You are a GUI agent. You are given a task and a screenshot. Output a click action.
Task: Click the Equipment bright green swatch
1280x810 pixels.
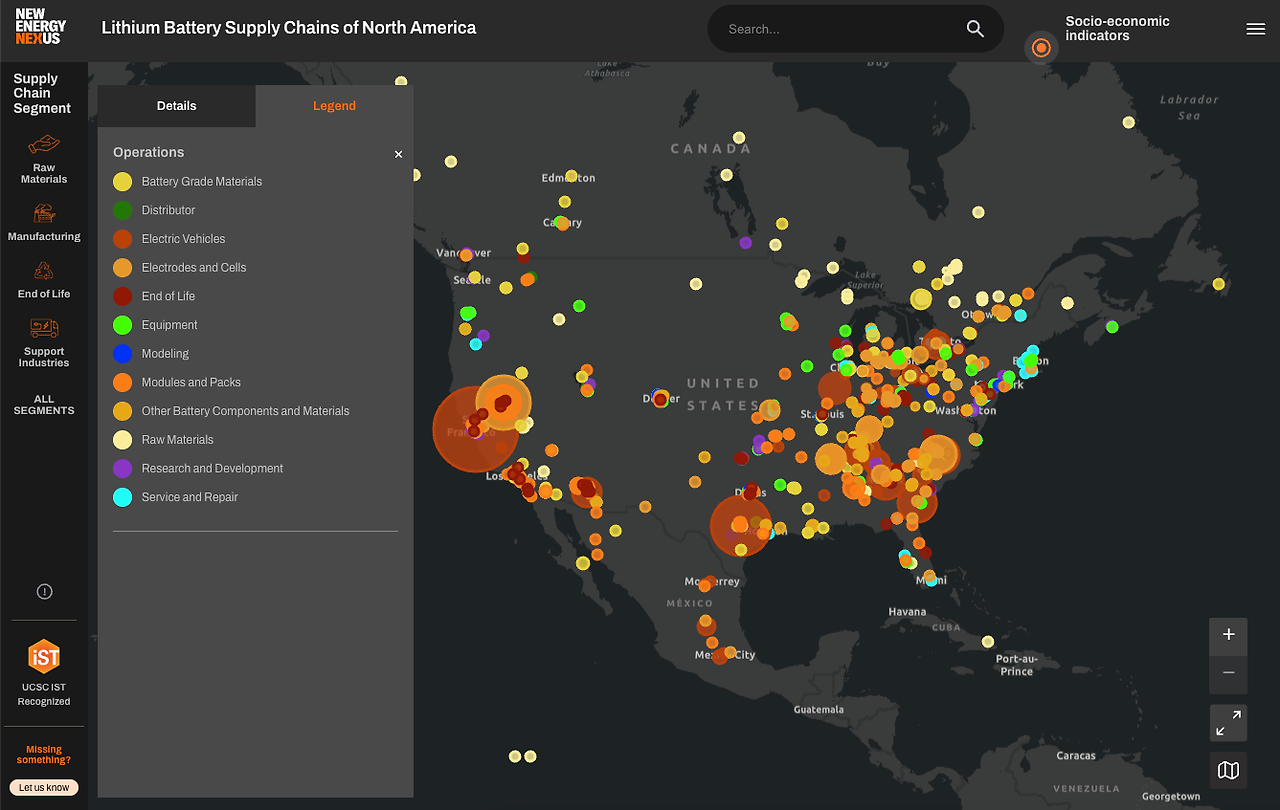(122, 325)
